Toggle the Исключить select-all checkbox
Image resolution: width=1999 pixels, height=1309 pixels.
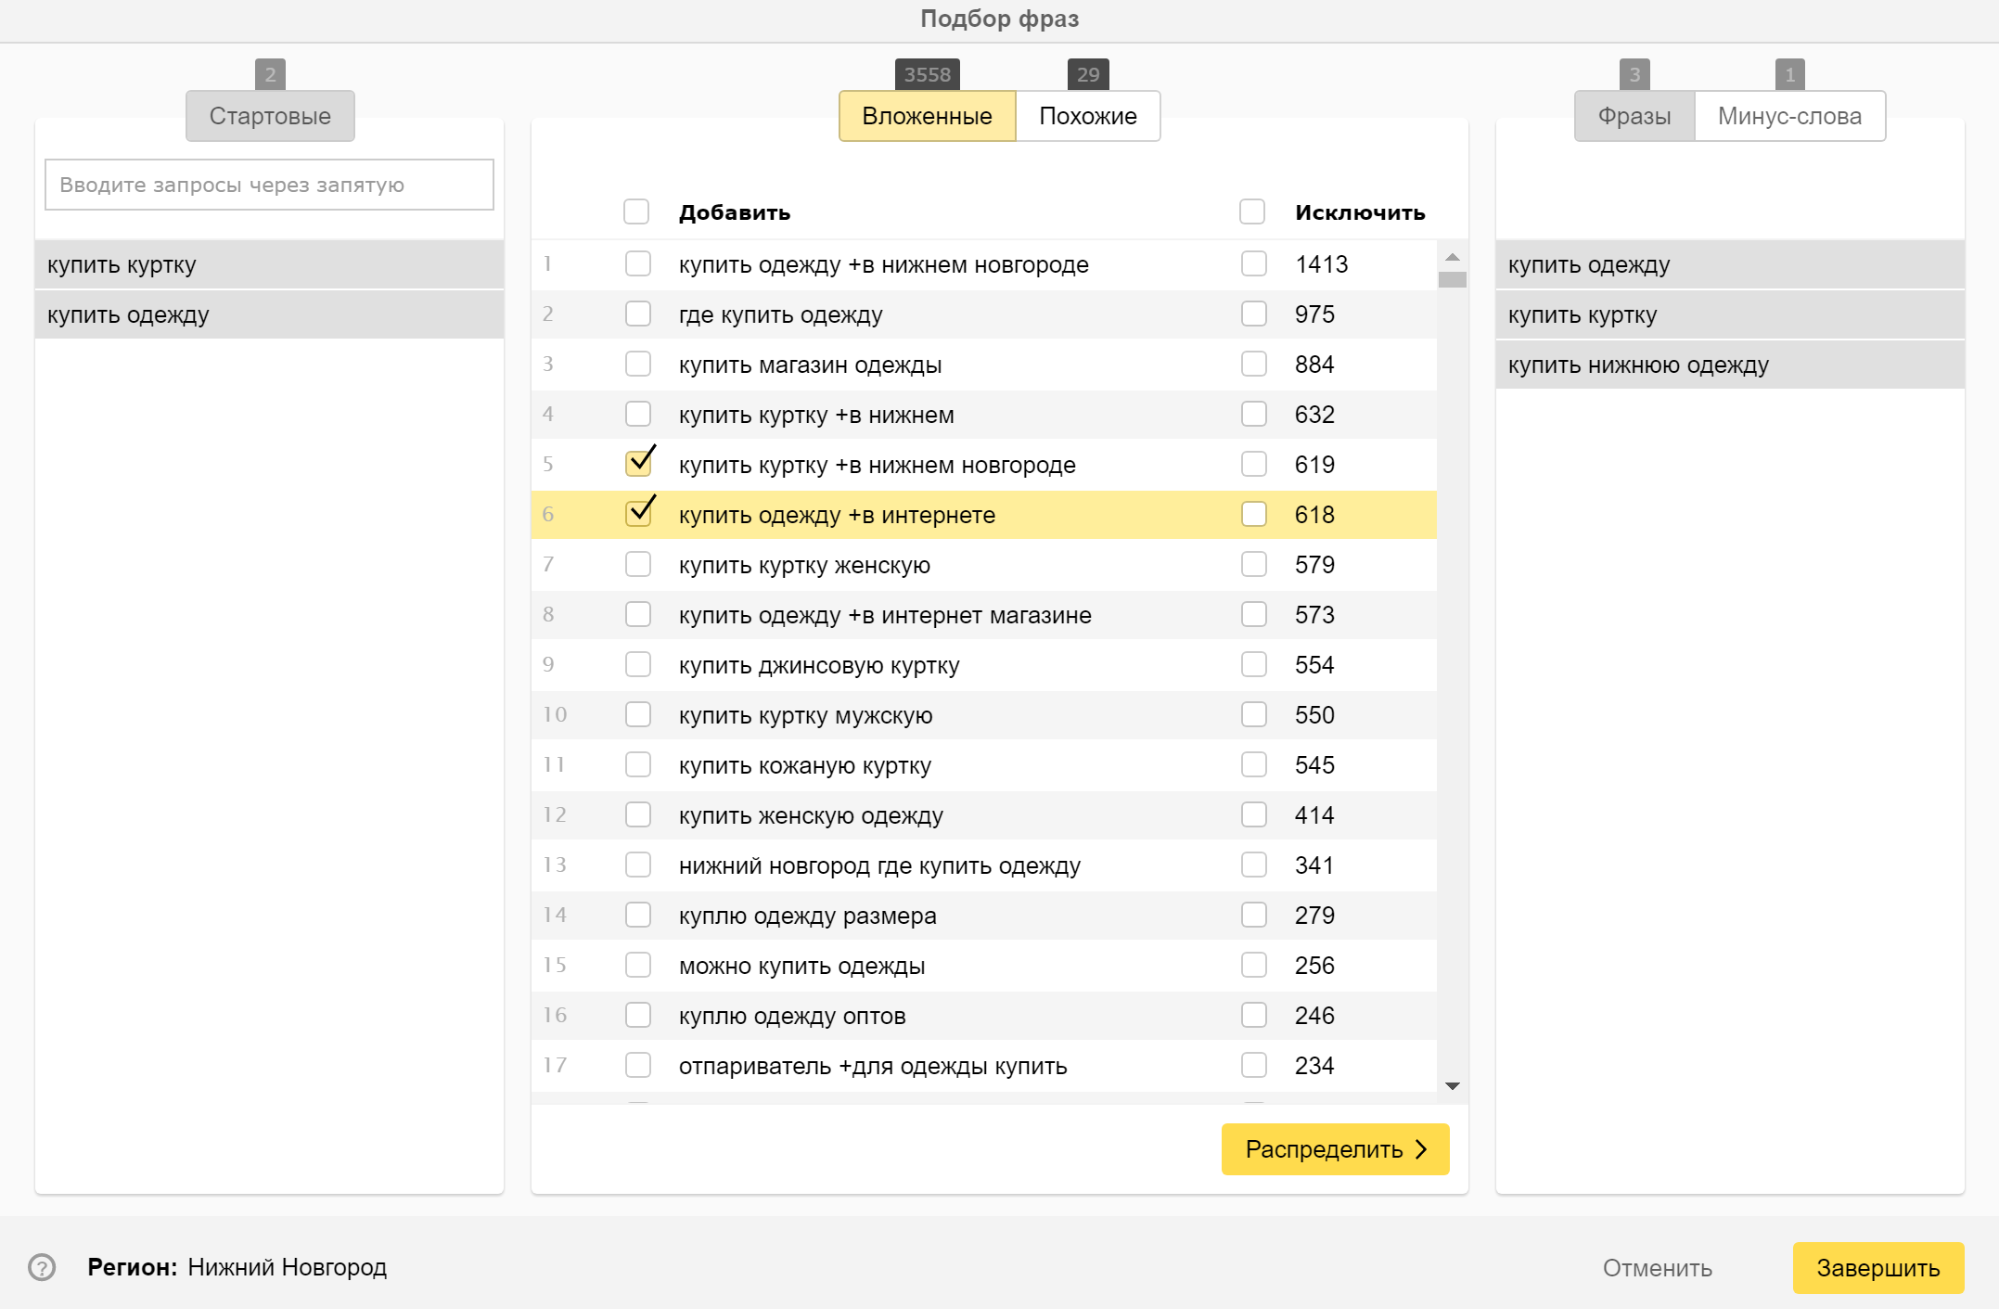pos(1251,212)
